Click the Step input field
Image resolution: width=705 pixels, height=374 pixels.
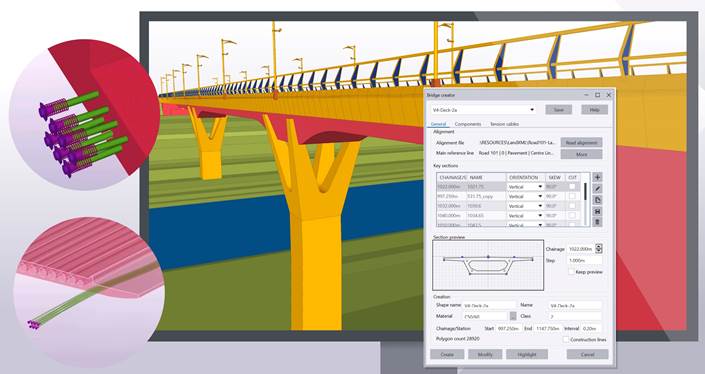click(585, 260)
